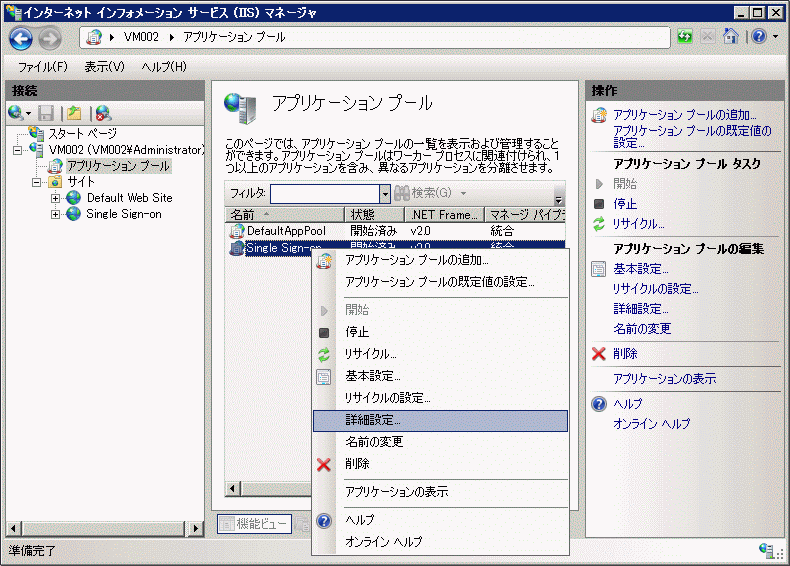Open the ヘルプ(H) menu

tap(164, 67)
